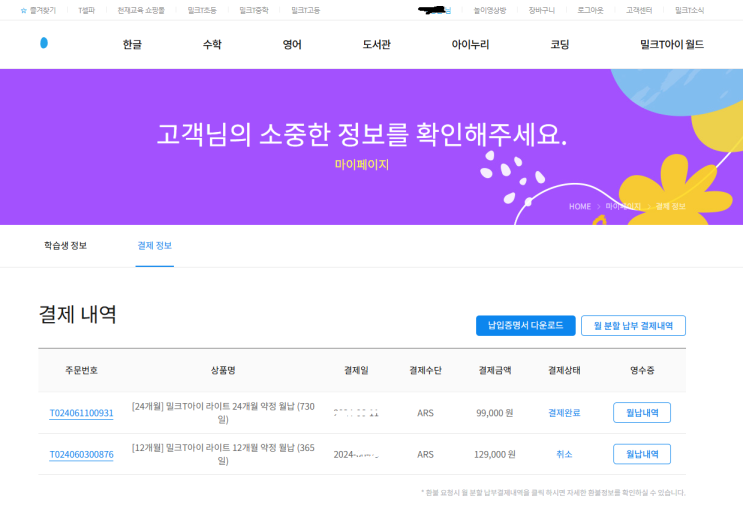Open the 밀크T소식 link
This screenshot has height=520, width=743.
tap(689, 10)
